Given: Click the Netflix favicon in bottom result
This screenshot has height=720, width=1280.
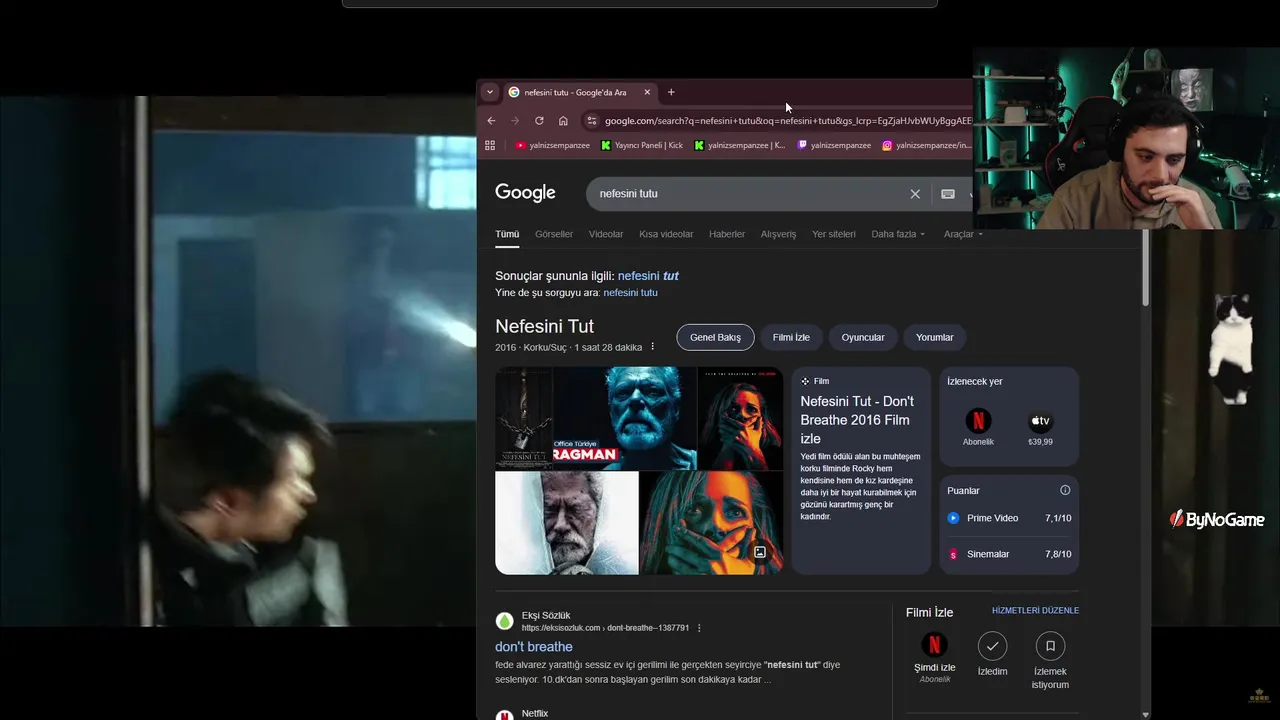Looking at the screenshot, I should 505,715.
